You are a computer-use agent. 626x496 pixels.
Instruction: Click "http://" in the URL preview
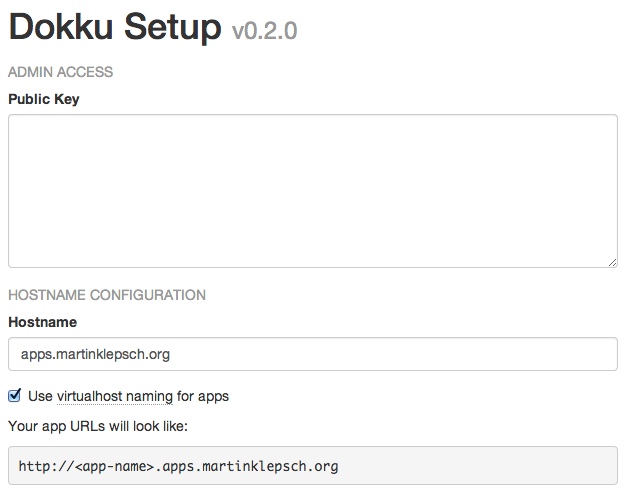(x=47, y=466)
